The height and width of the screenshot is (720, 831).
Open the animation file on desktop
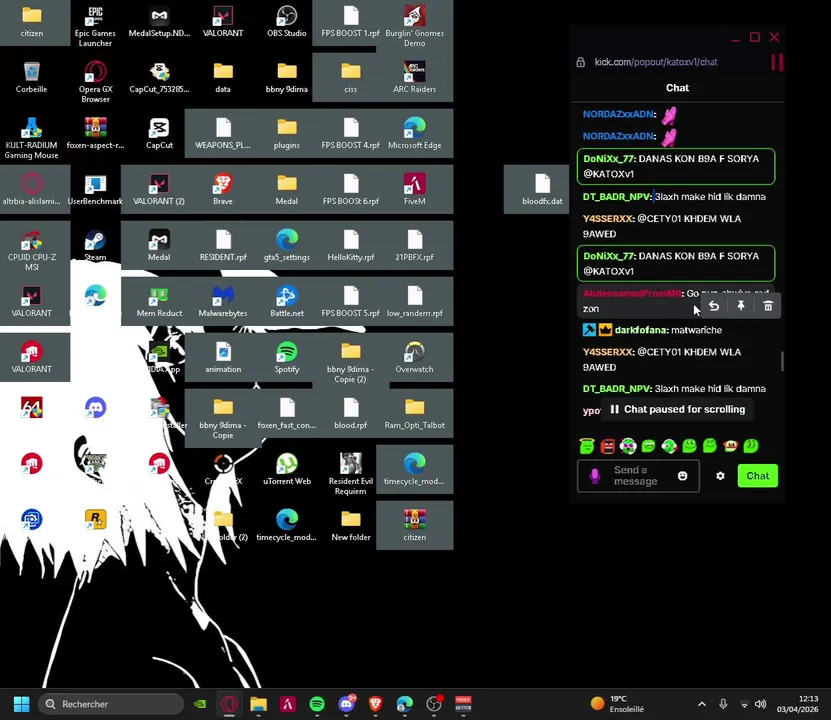click(223, 358)
